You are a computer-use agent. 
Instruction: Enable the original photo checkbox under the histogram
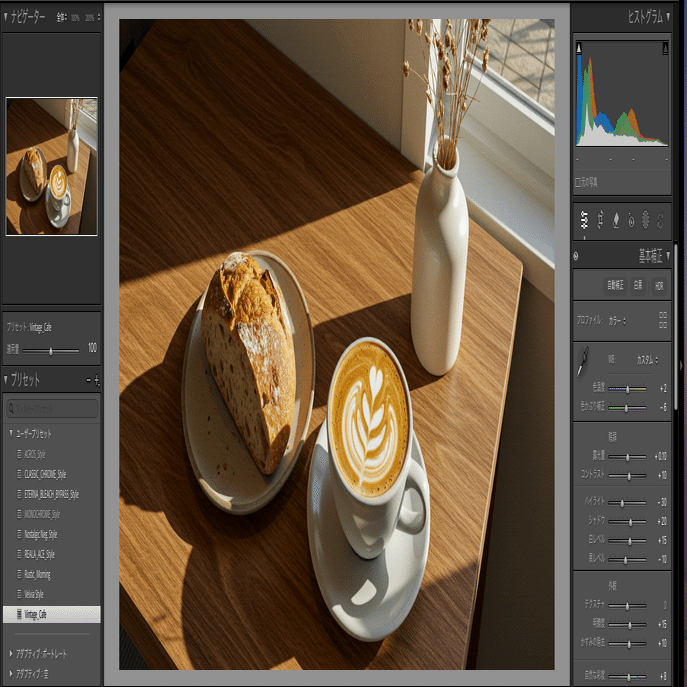pos(578,182)
